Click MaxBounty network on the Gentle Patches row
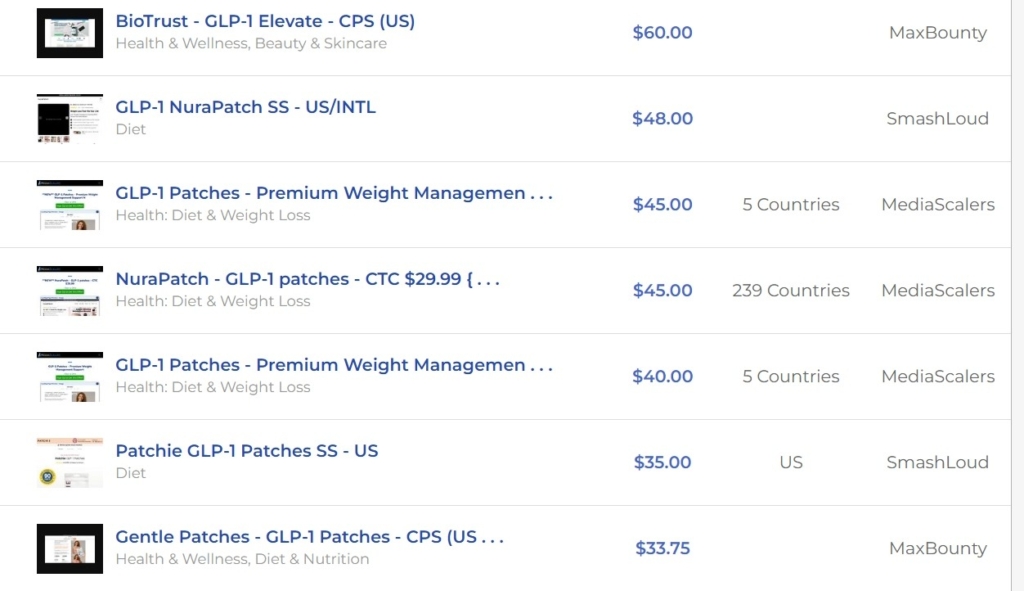This screenshot has width=1024, height=591. pos(937,549)
